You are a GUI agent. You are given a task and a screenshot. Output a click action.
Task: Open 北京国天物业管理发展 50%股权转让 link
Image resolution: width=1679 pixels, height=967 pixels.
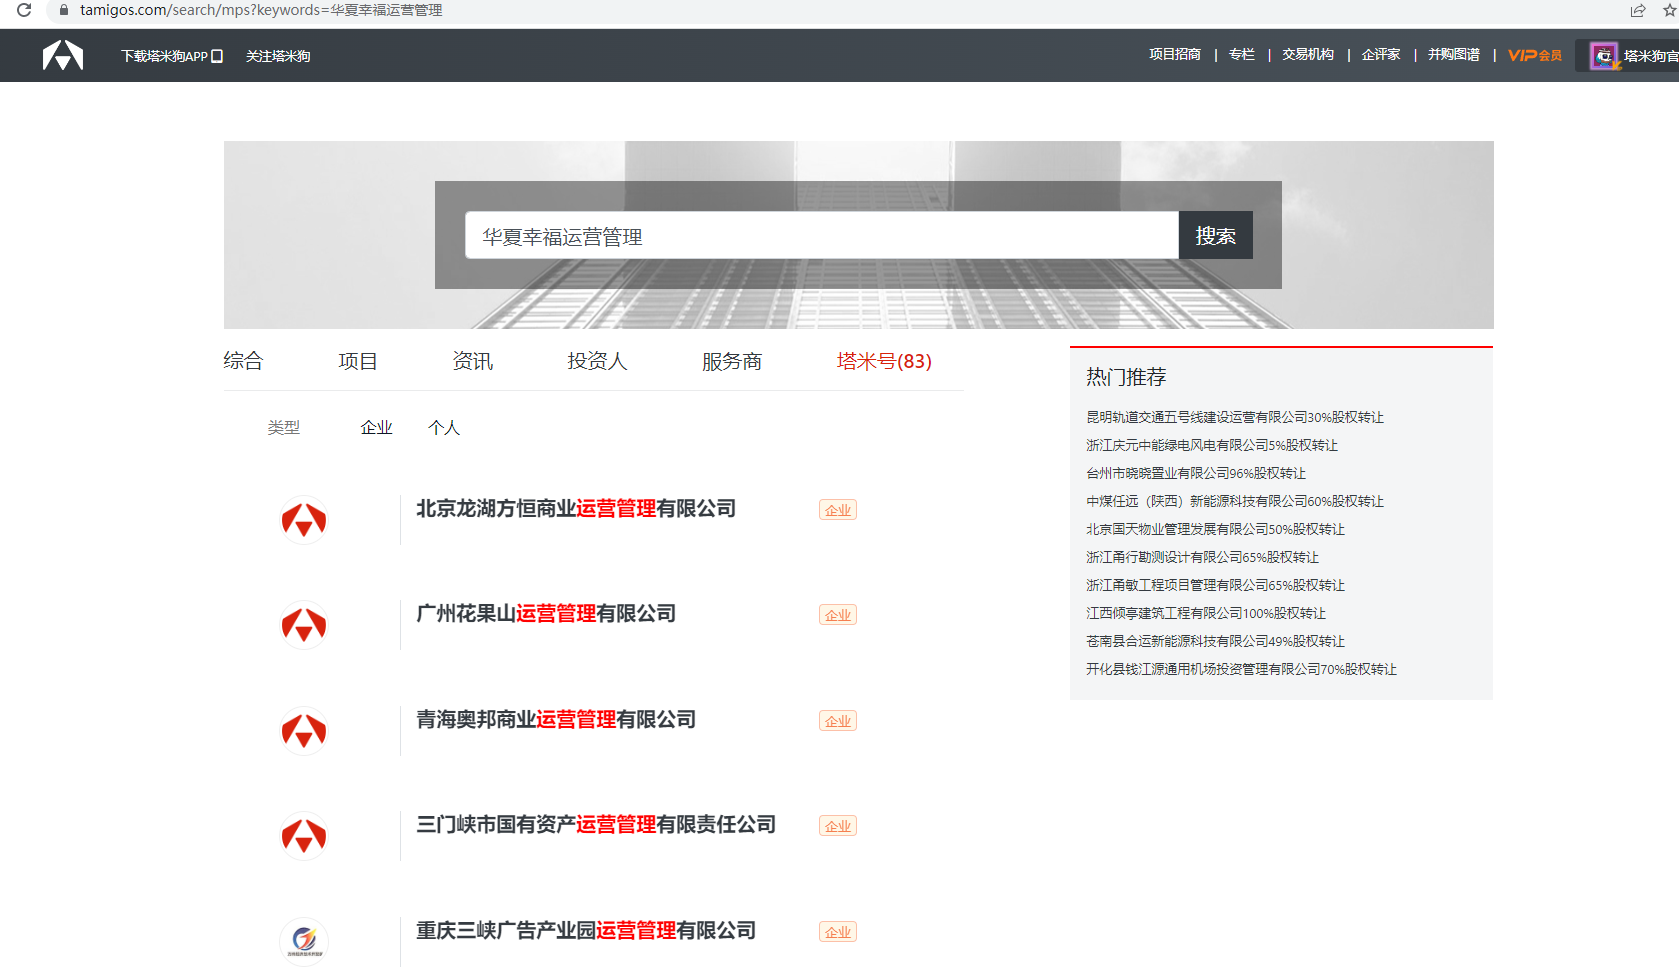click(x=1216, y=529)
